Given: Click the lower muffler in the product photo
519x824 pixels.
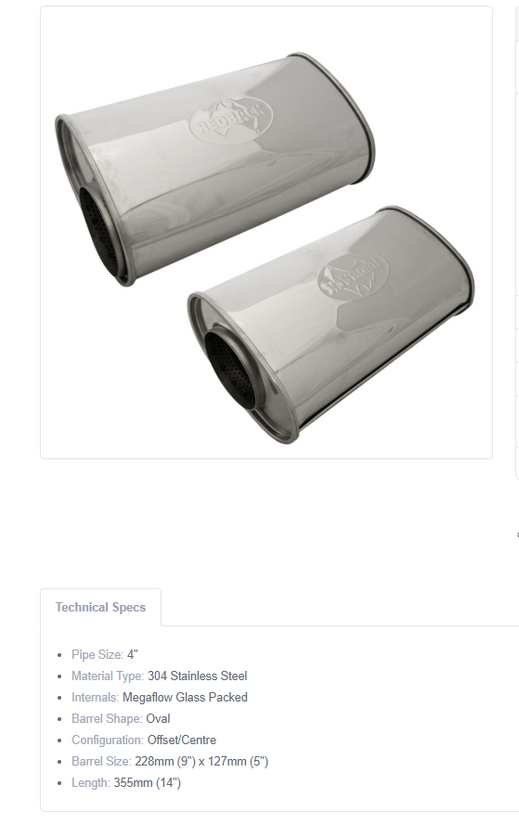Looking at the screenshot, I should [331, 324].
